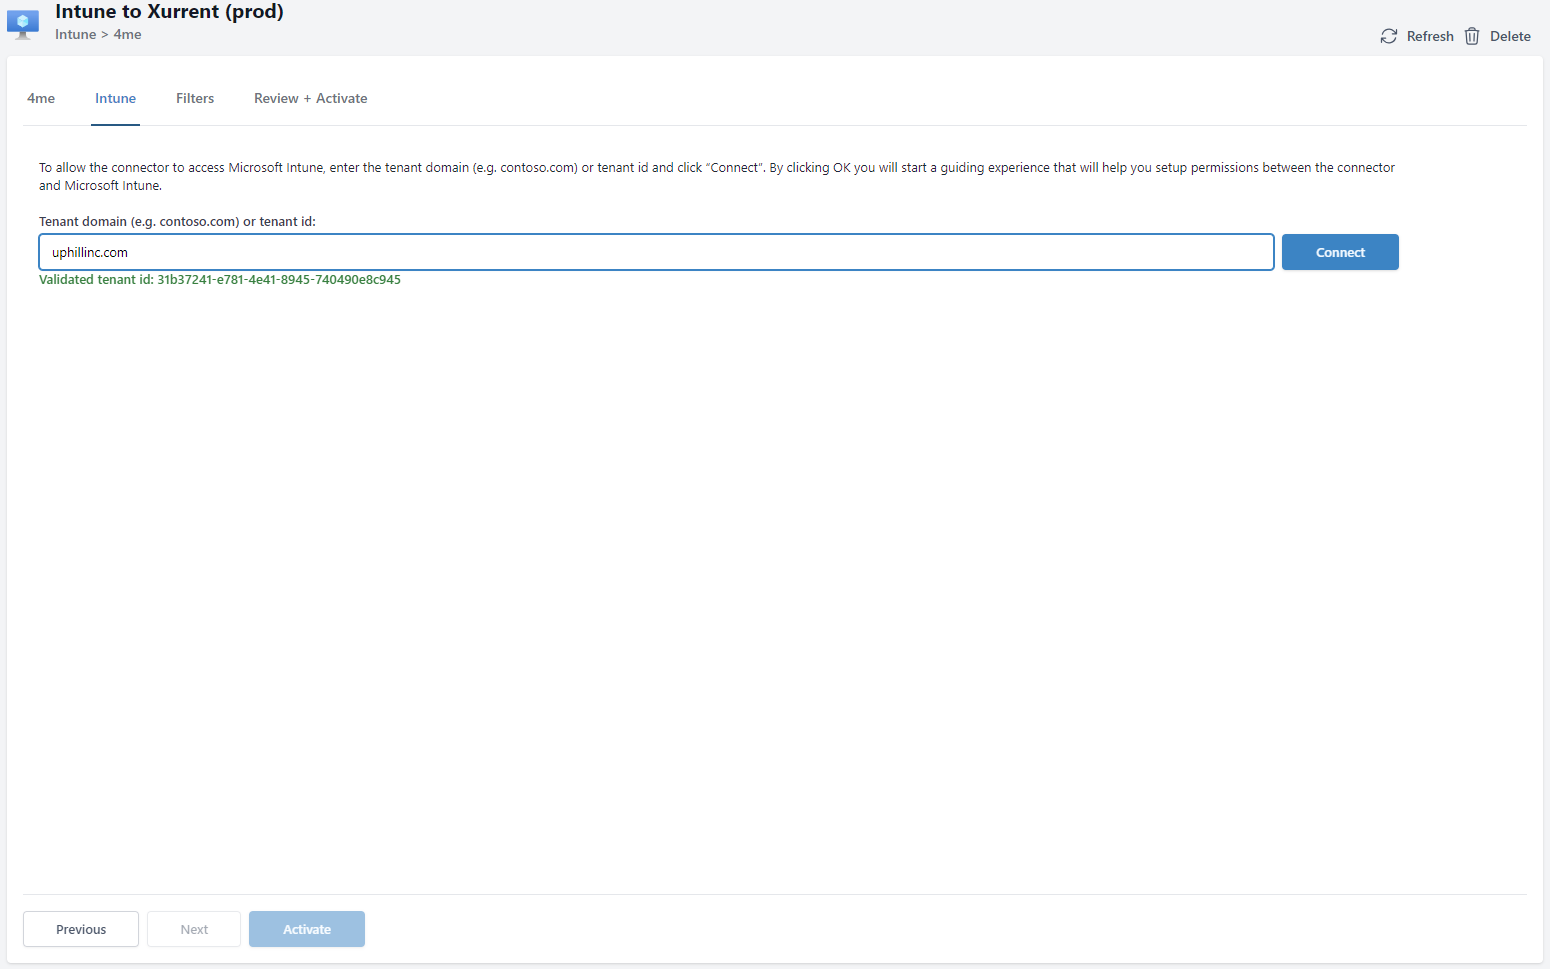Click the circular arrows Refresh icon
Screen dimensions: 1550x969
1388,36
